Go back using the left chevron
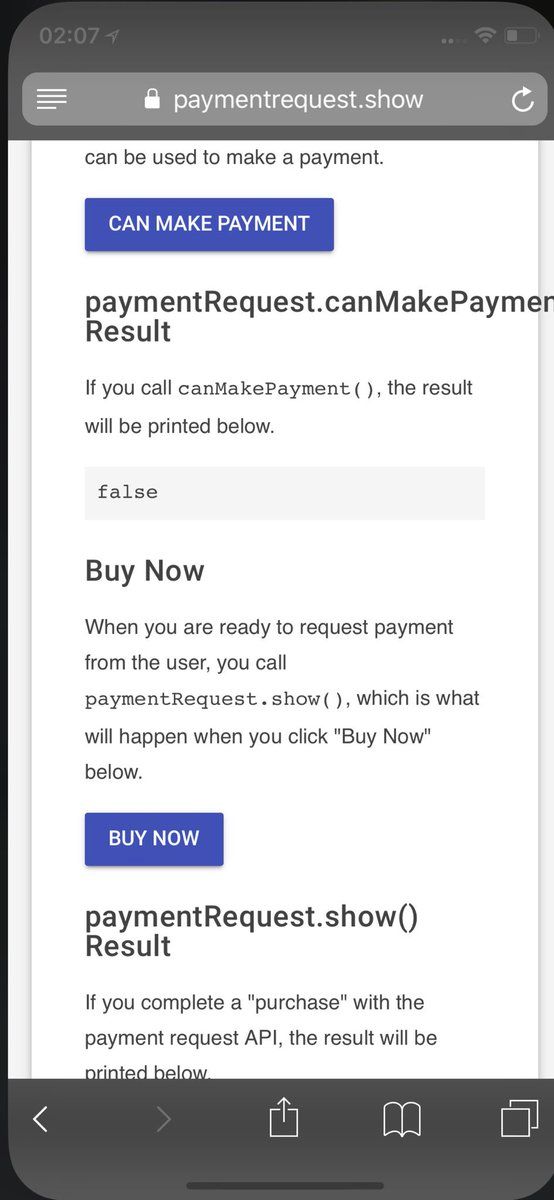This screenshot has width=554, height=1200. (40, 1119)
